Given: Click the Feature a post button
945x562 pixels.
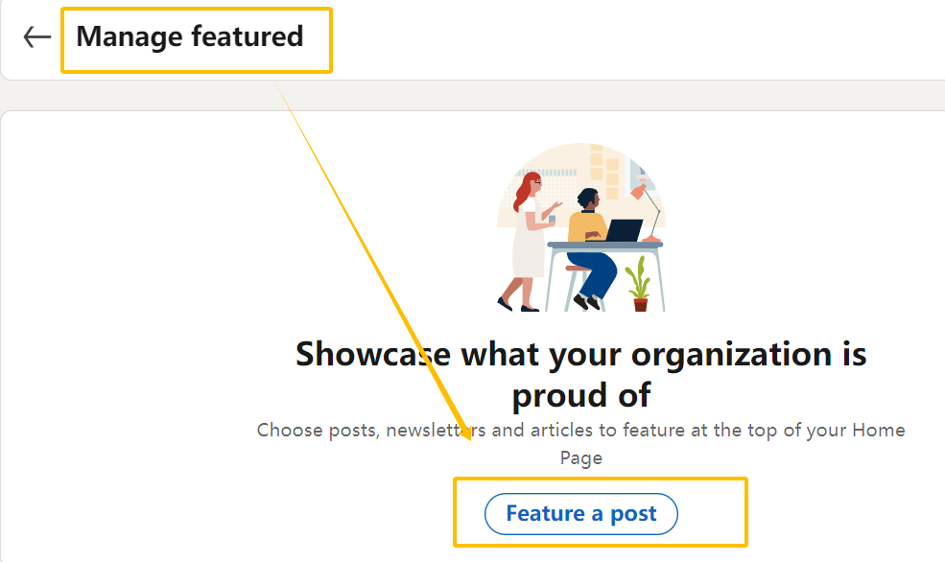Looking at the screenshot, I should click(x=581, y=514).
